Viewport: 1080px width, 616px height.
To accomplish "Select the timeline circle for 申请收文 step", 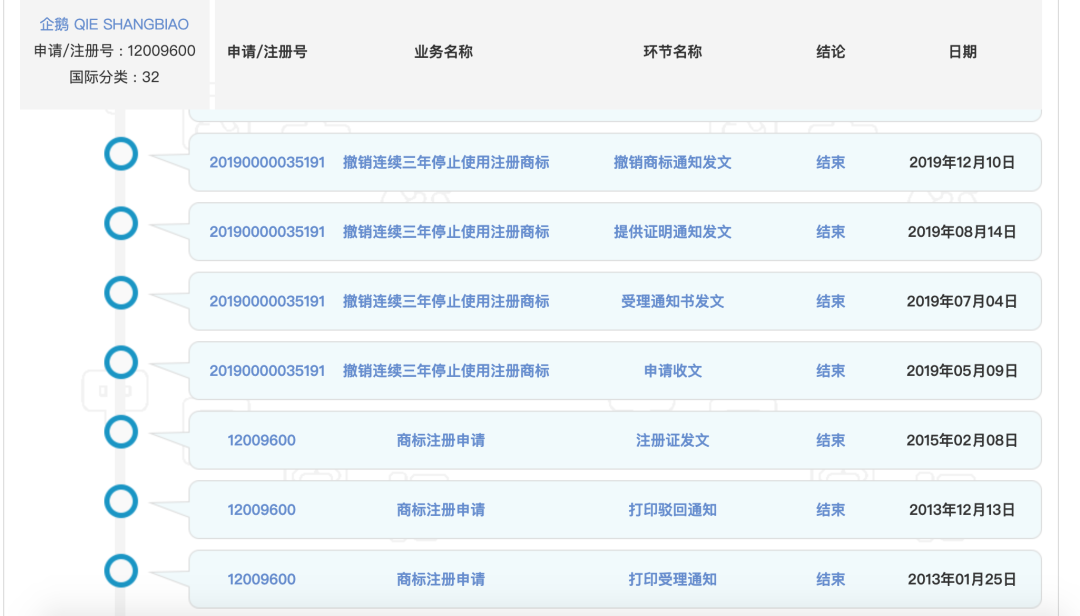I will tap(121, 362).
